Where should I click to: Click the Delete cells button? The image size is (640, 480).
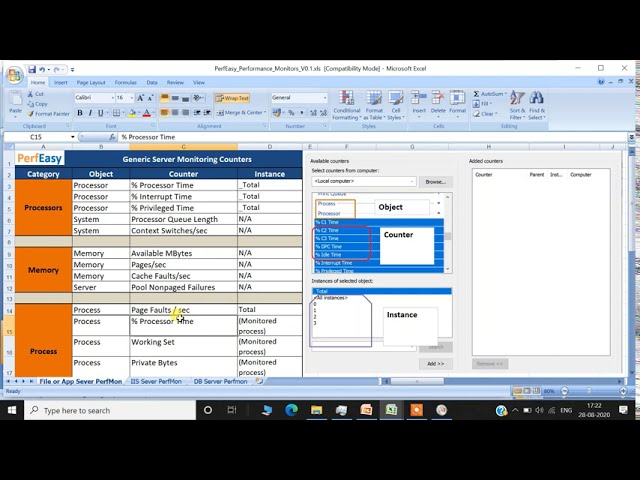click(438, 104)
